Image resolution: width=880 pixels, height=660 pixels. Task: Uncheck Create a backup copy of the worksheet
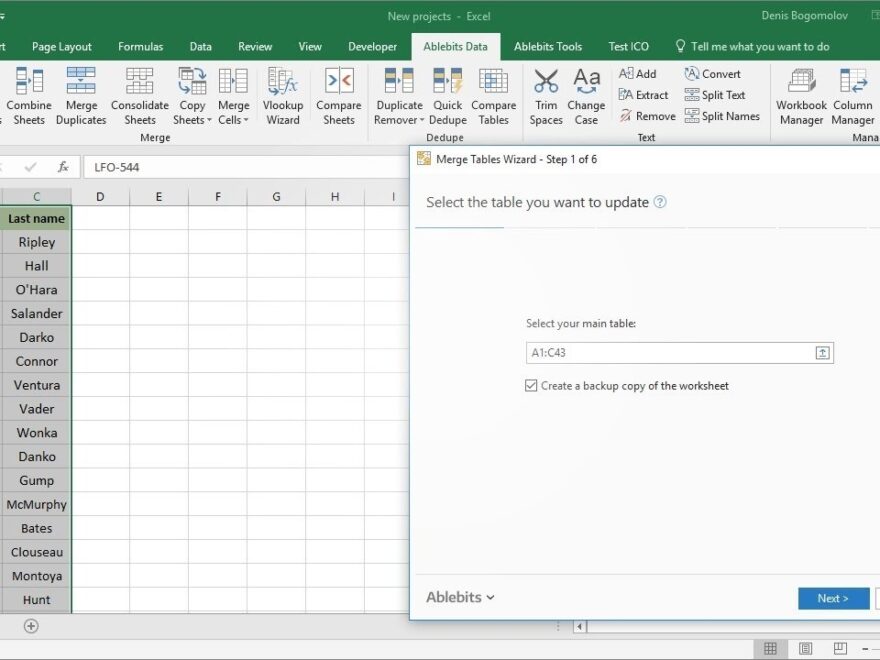531,385
